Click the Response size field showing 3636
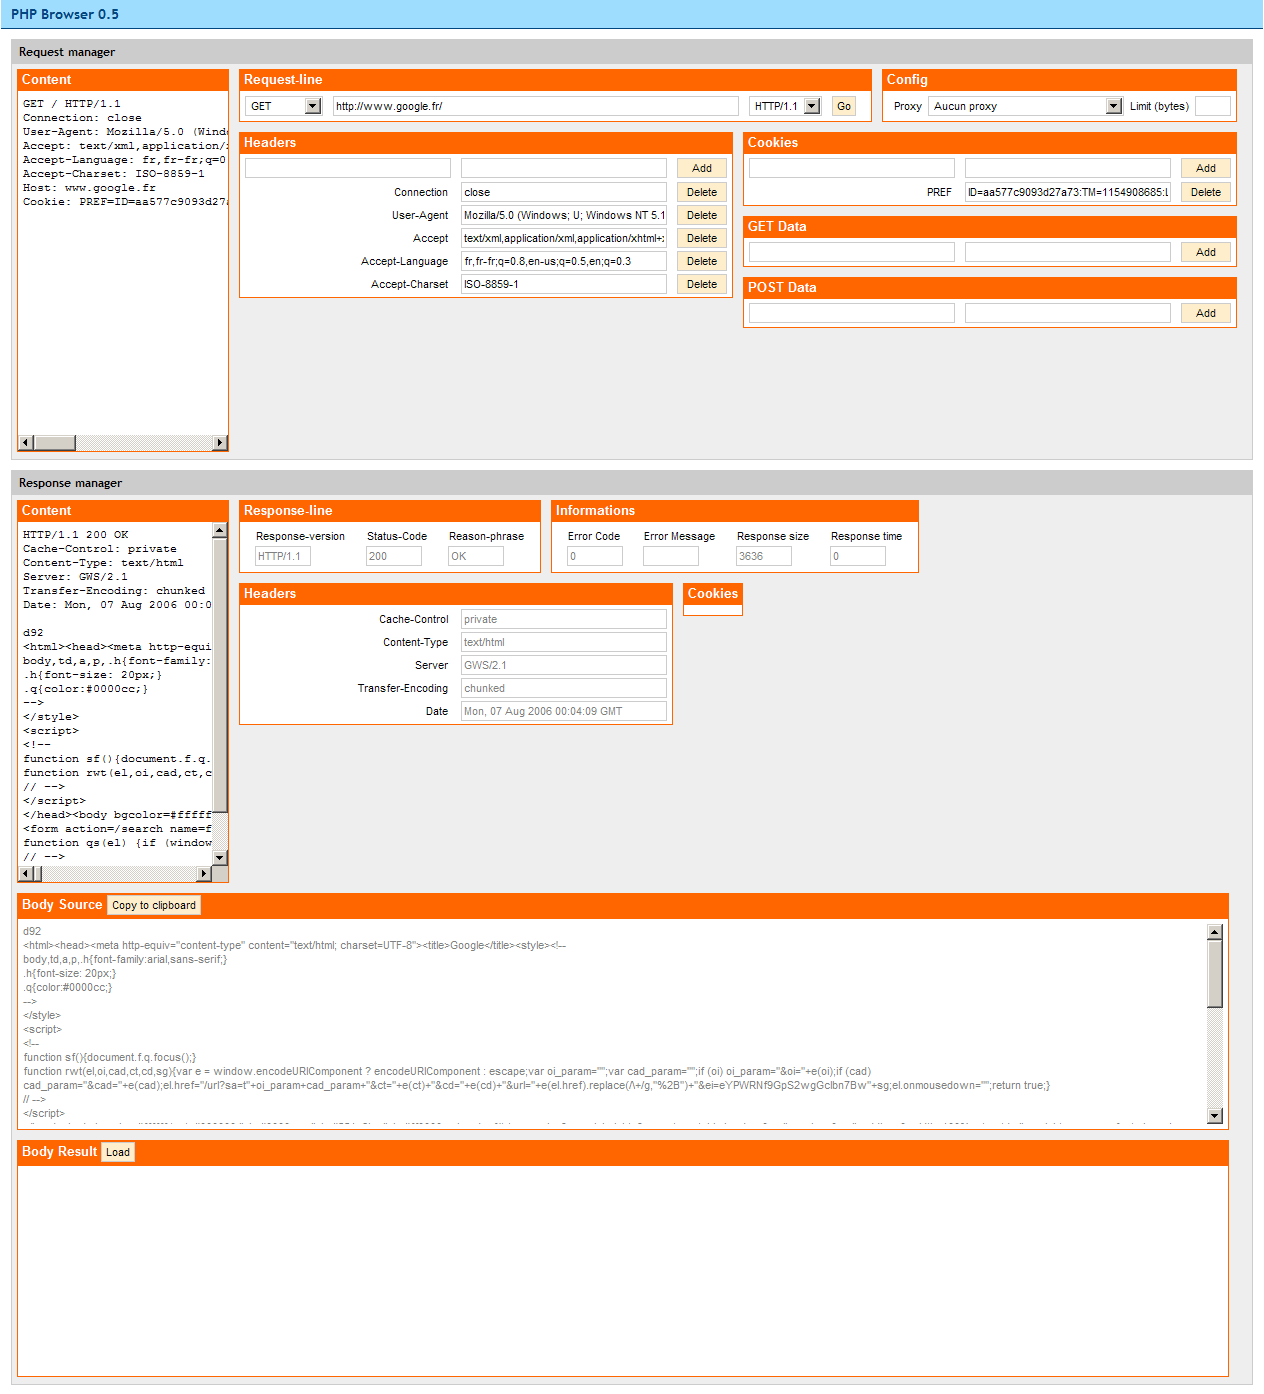The width and height of the screenshot is (1264, 1394). [x=764, y=556]
